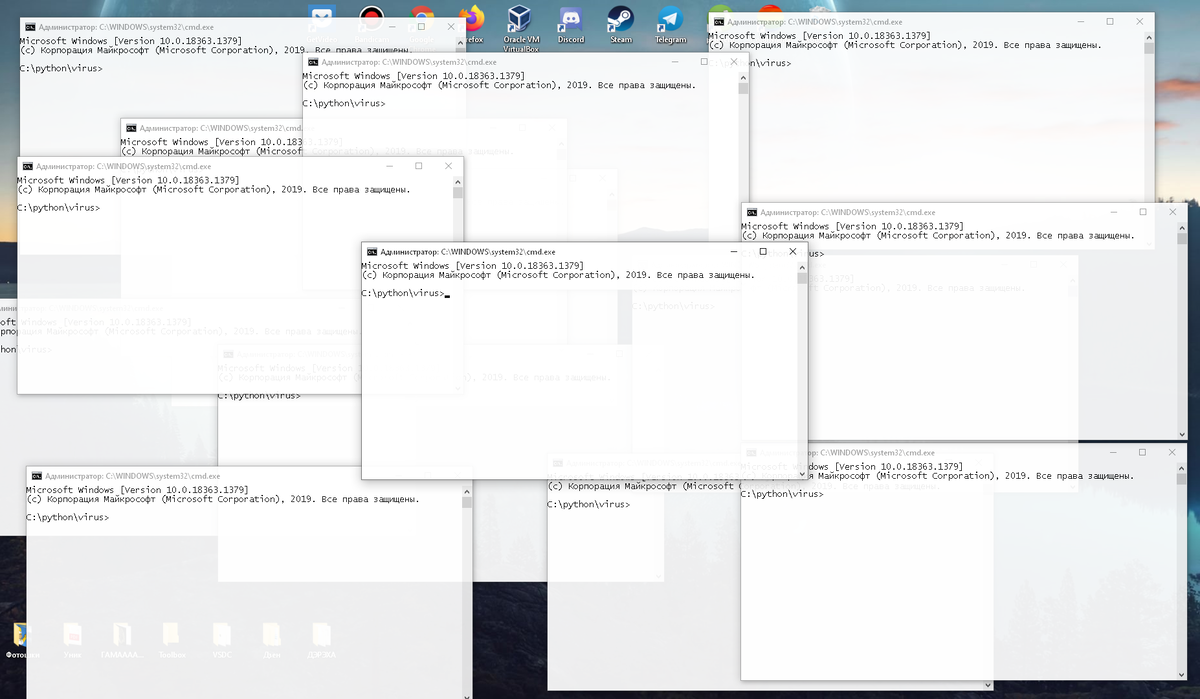Viewport: 1200px width, 699px height.
Task: Maximize the cmd window beside the Telegram icon
Action: [1110, 21]
